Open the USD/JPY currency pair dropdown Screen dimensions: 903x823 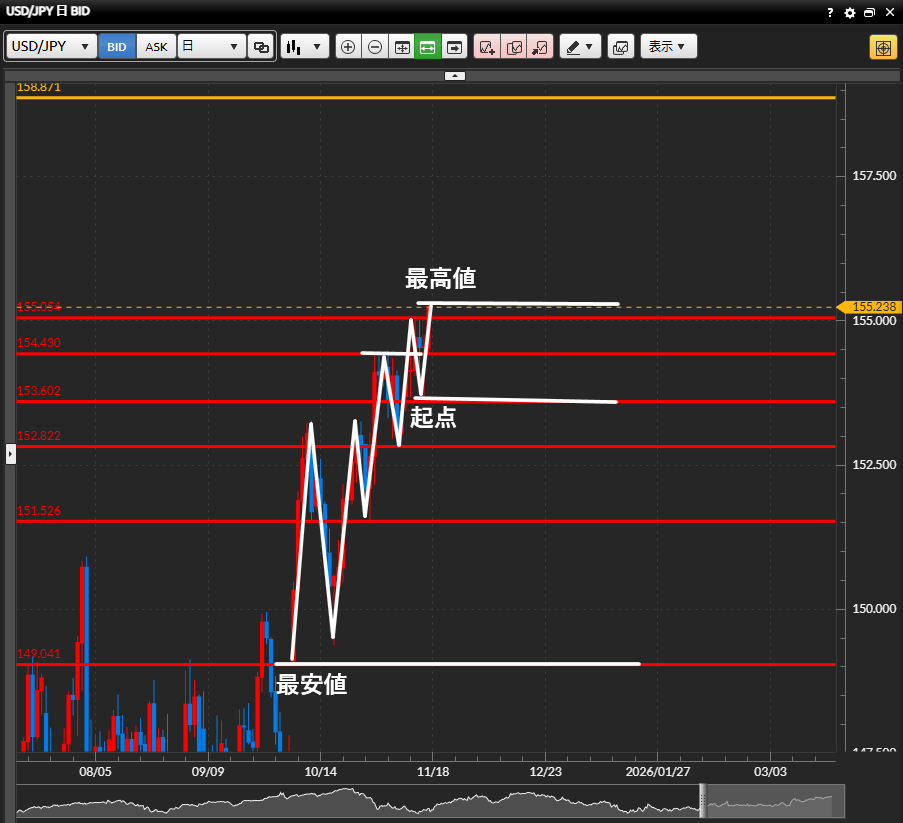(52, 47)
